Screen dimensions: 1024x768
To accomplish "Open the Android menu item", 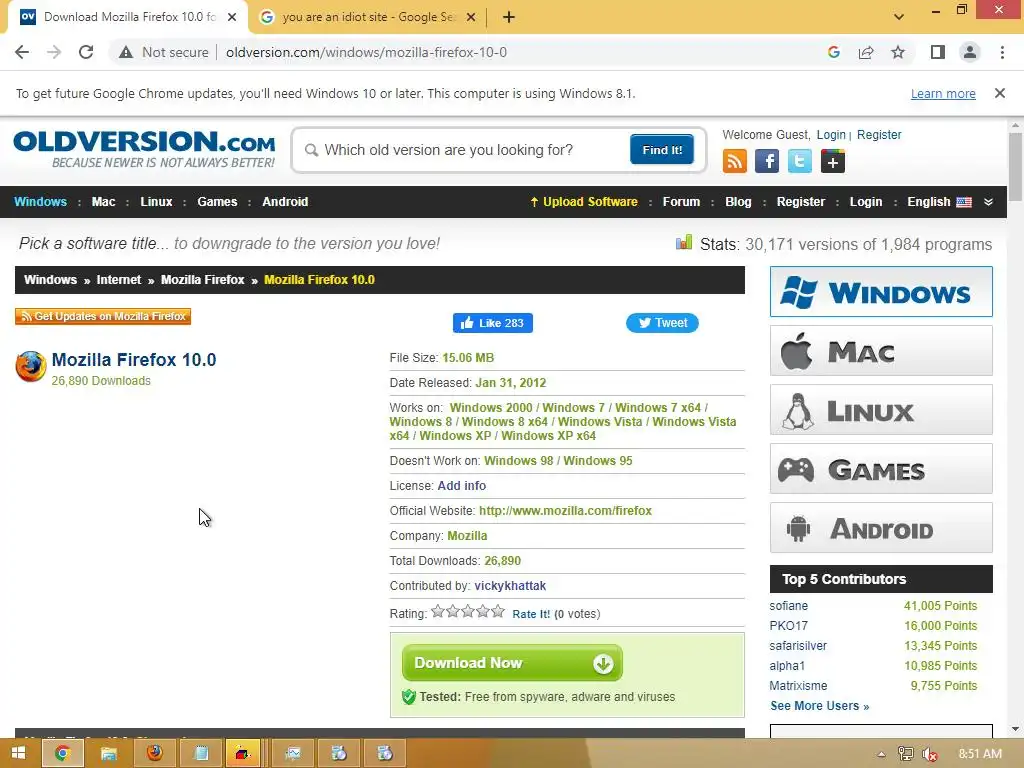I will [285, 202].
